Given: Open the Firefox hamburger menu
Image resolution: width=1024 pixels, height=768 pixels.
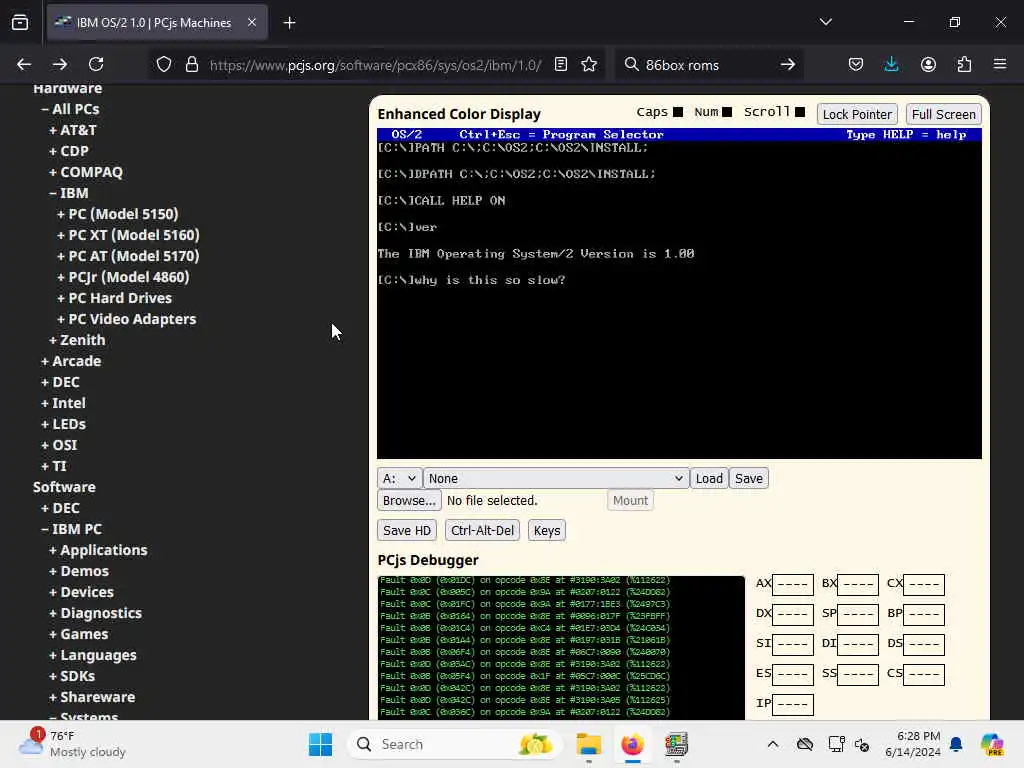Looking at the screenshot, I should coord(1000,64).
